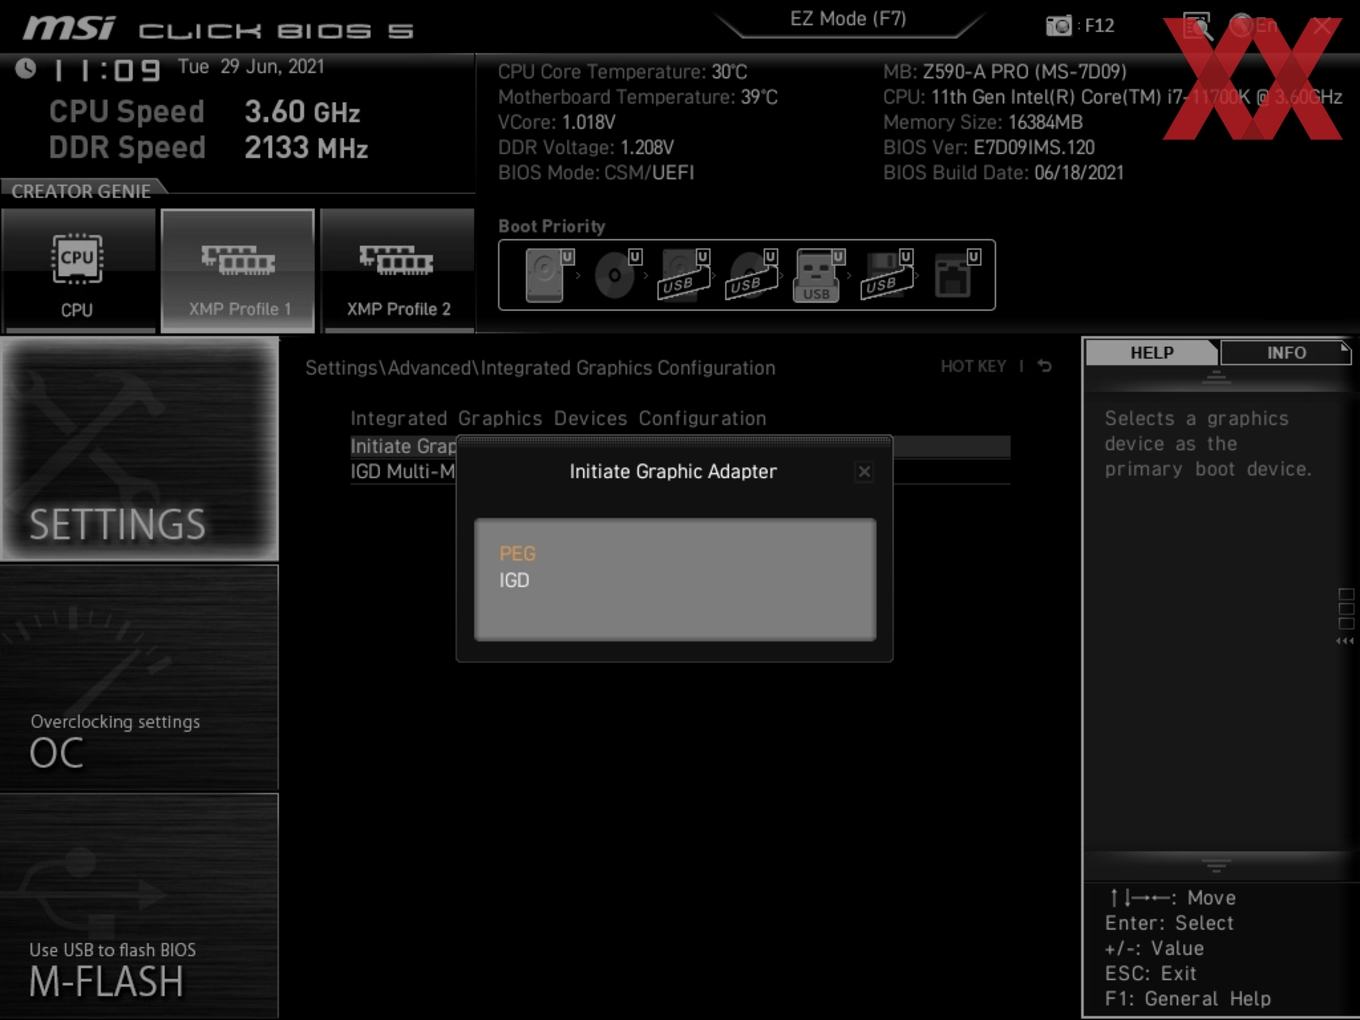Select the USB CD/DVD boot icon
This screenshot has height=1020, width=1360.
752,275
